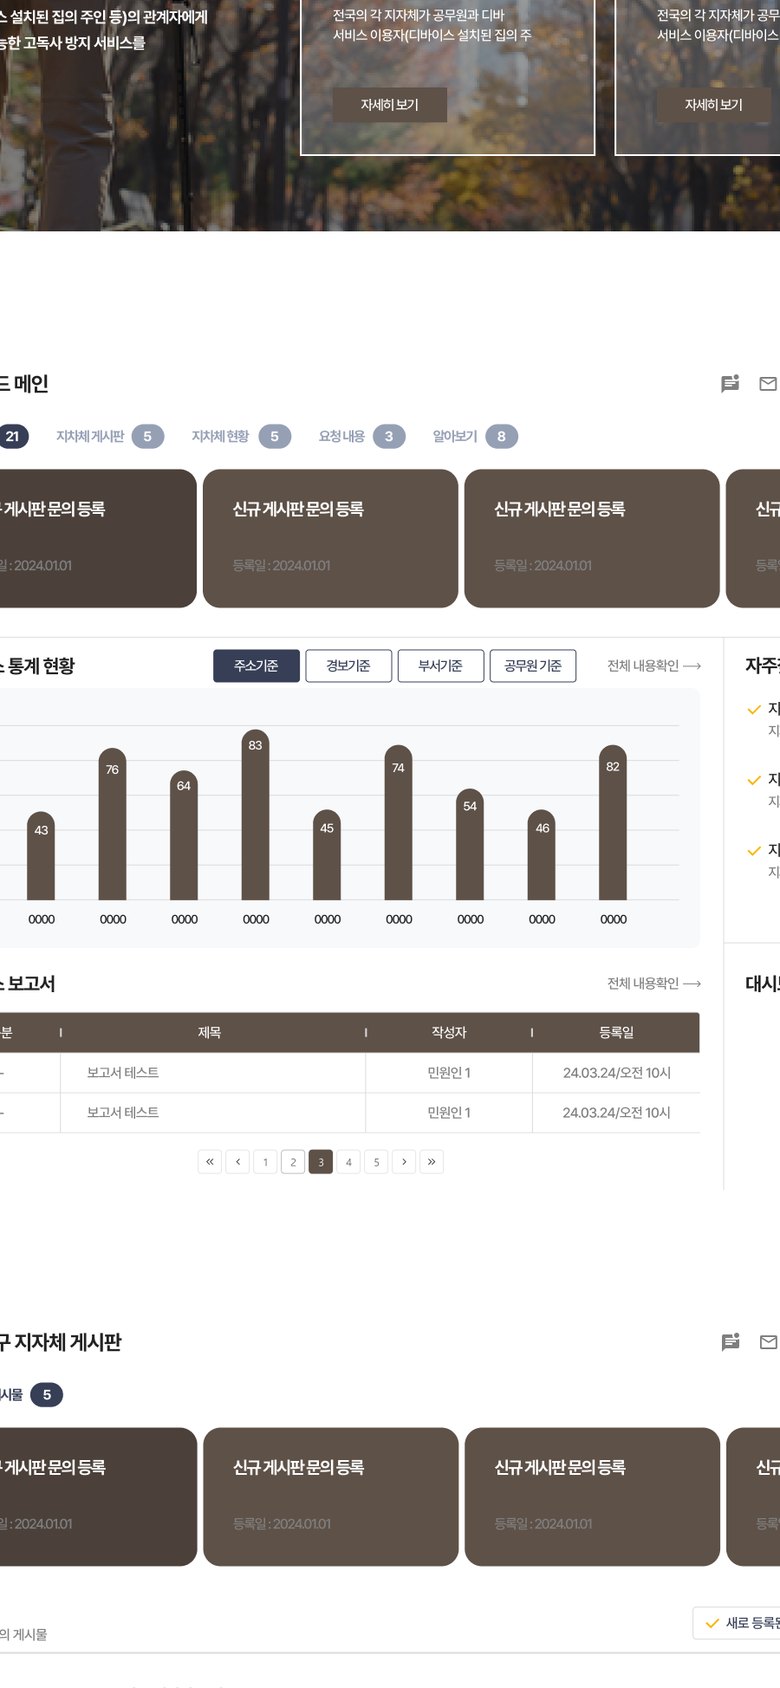The width and height of the screenshot is (780, 1688).
Task: Open the chat icon in the 메인 section header
Action: click(730, 384)
